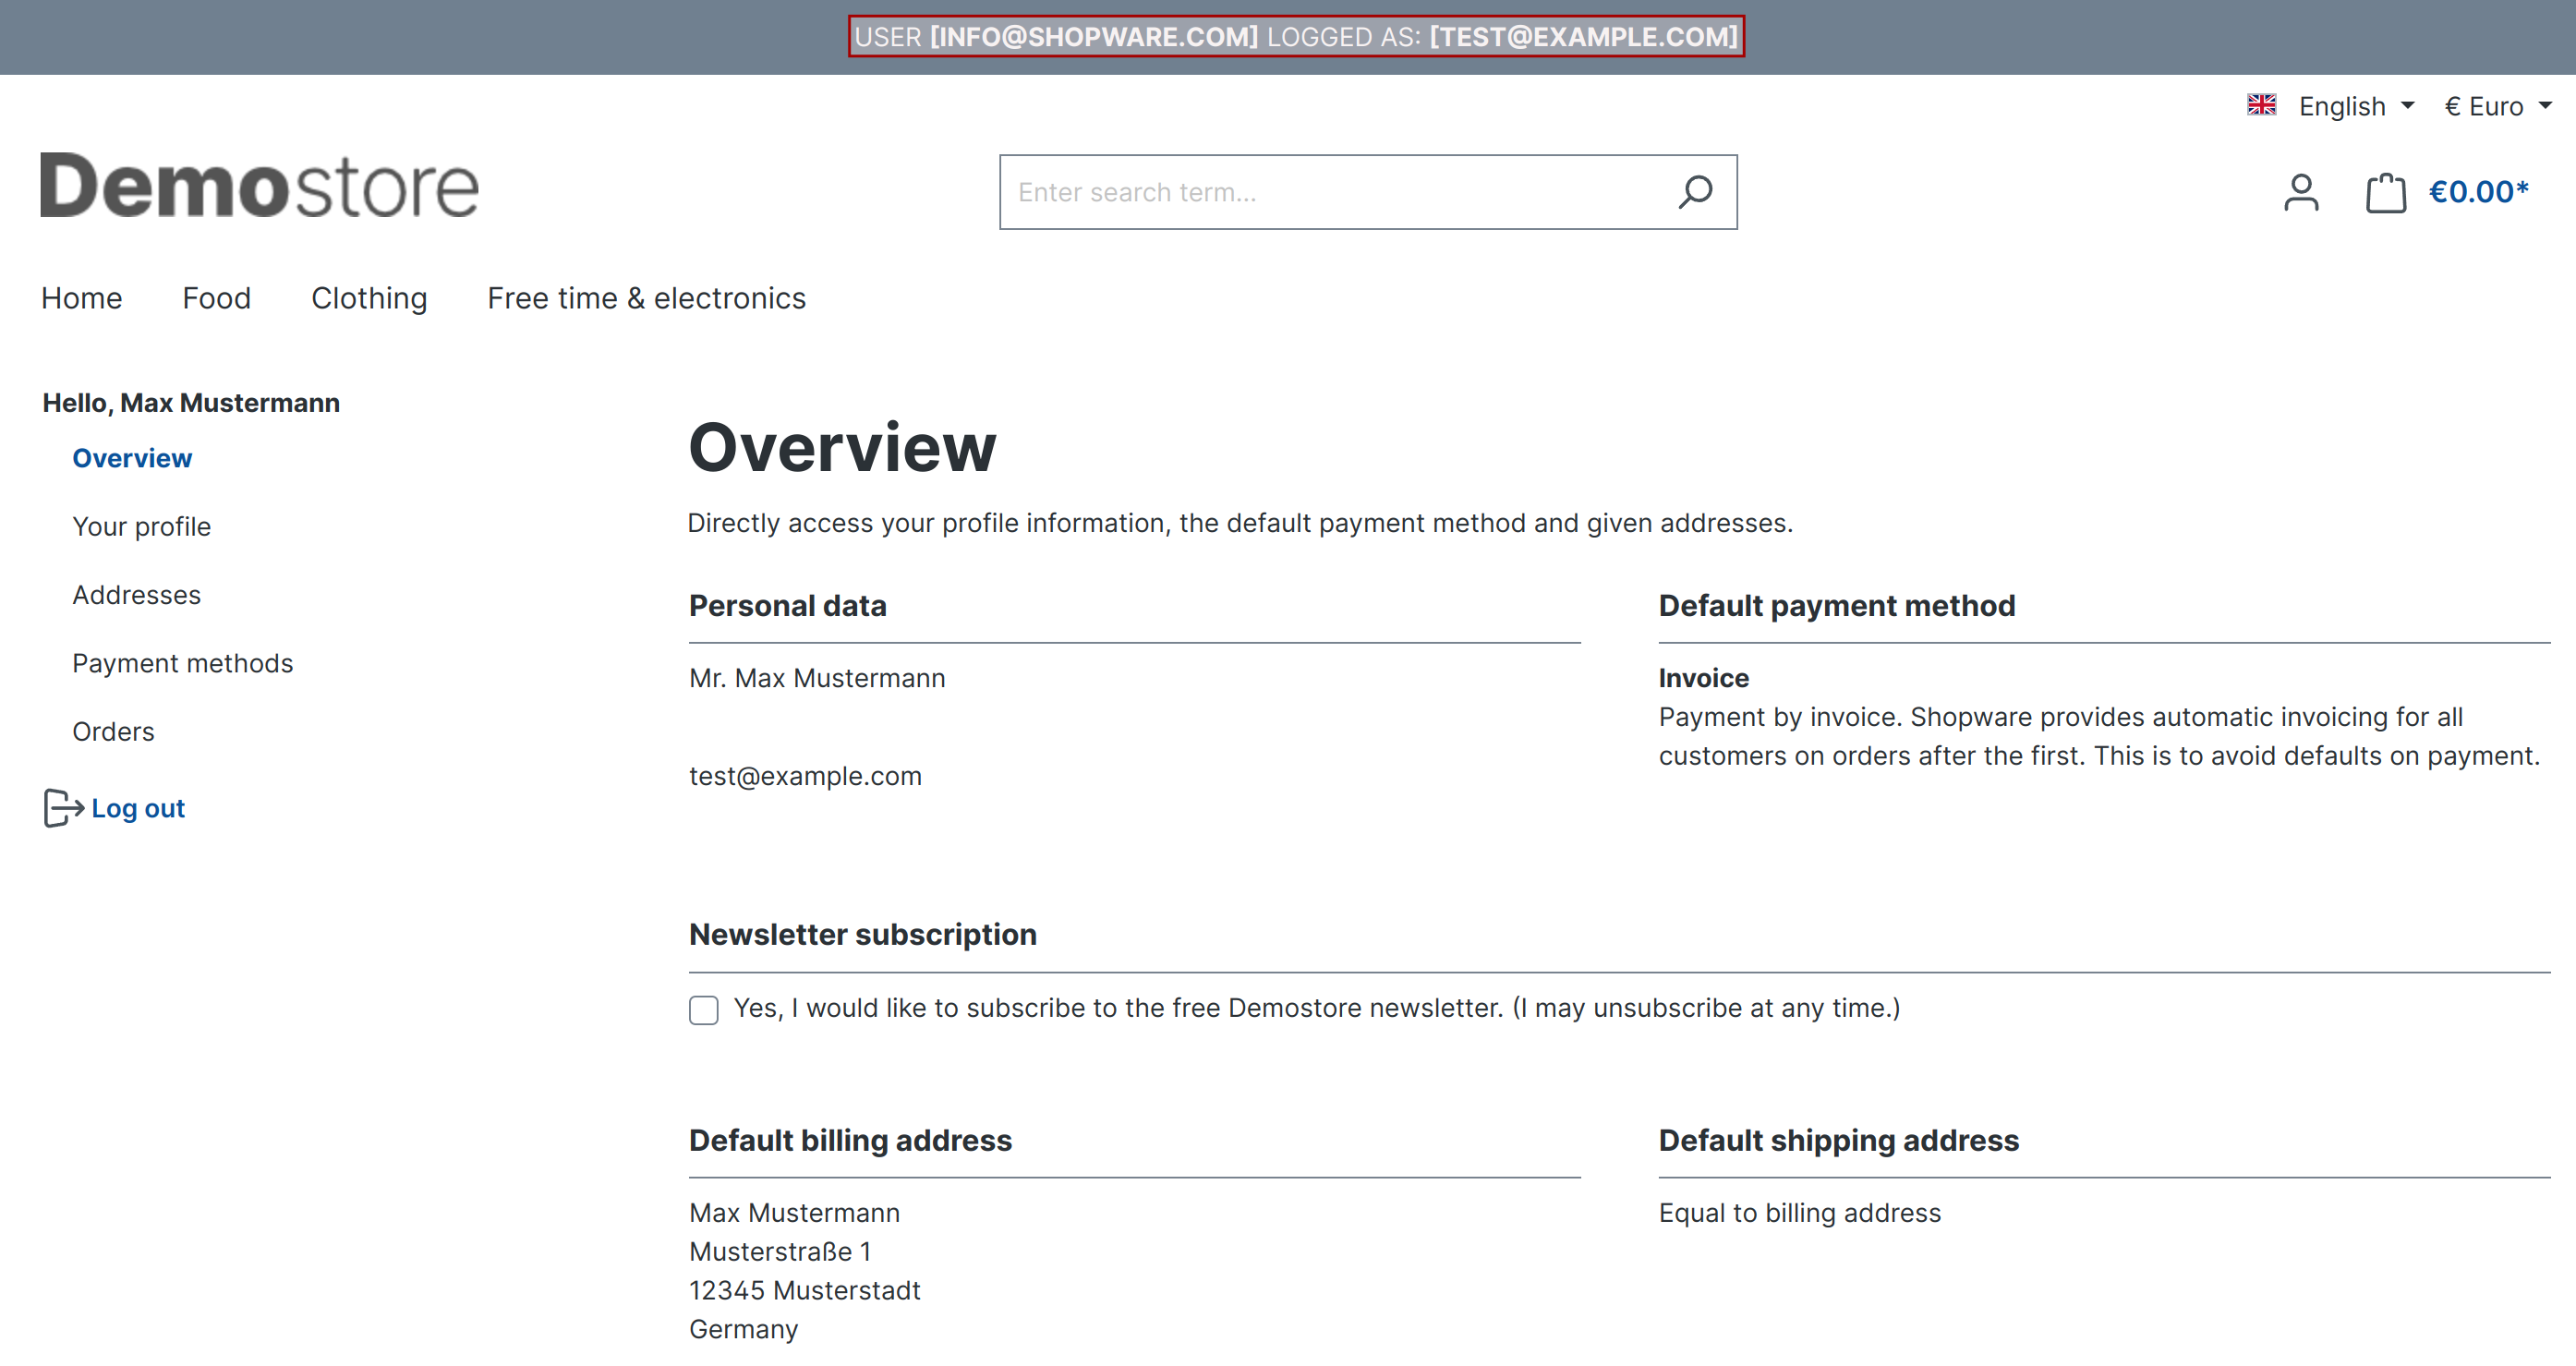Open the user account icon menu
The height and width of the screenshot is (1366, 2576).
tap(2301, 192)
